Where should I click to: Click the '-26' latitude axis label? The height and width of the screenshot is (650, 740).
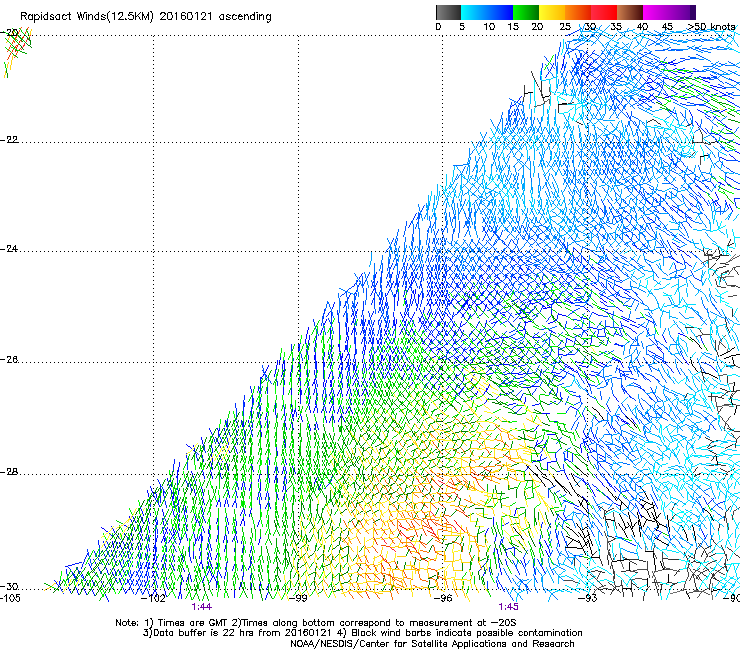point(10,360)
